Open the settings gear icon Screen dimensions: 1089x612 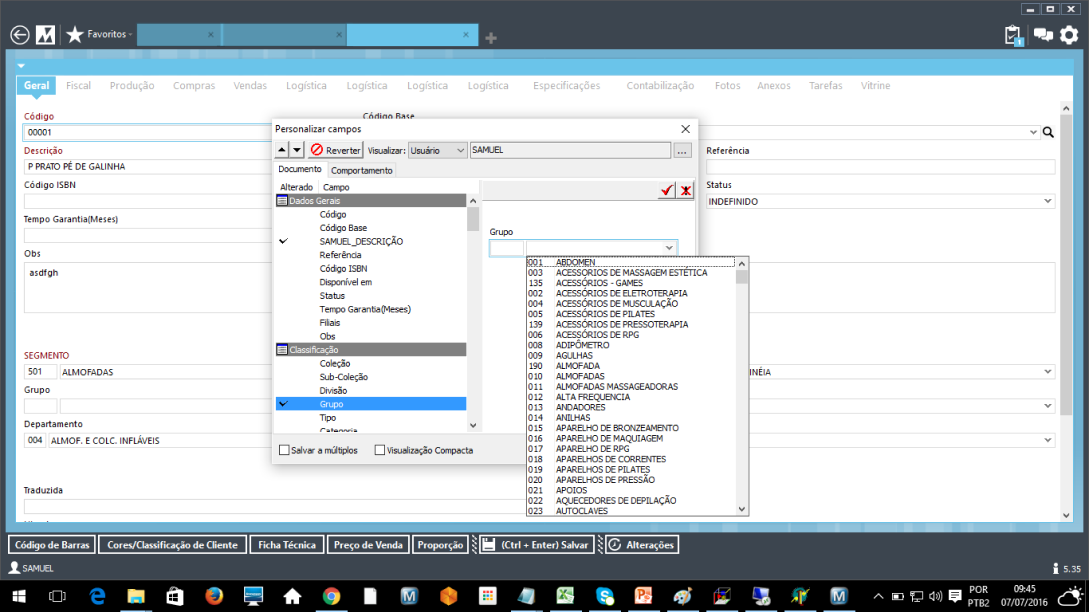click(x=1069, y=35)
